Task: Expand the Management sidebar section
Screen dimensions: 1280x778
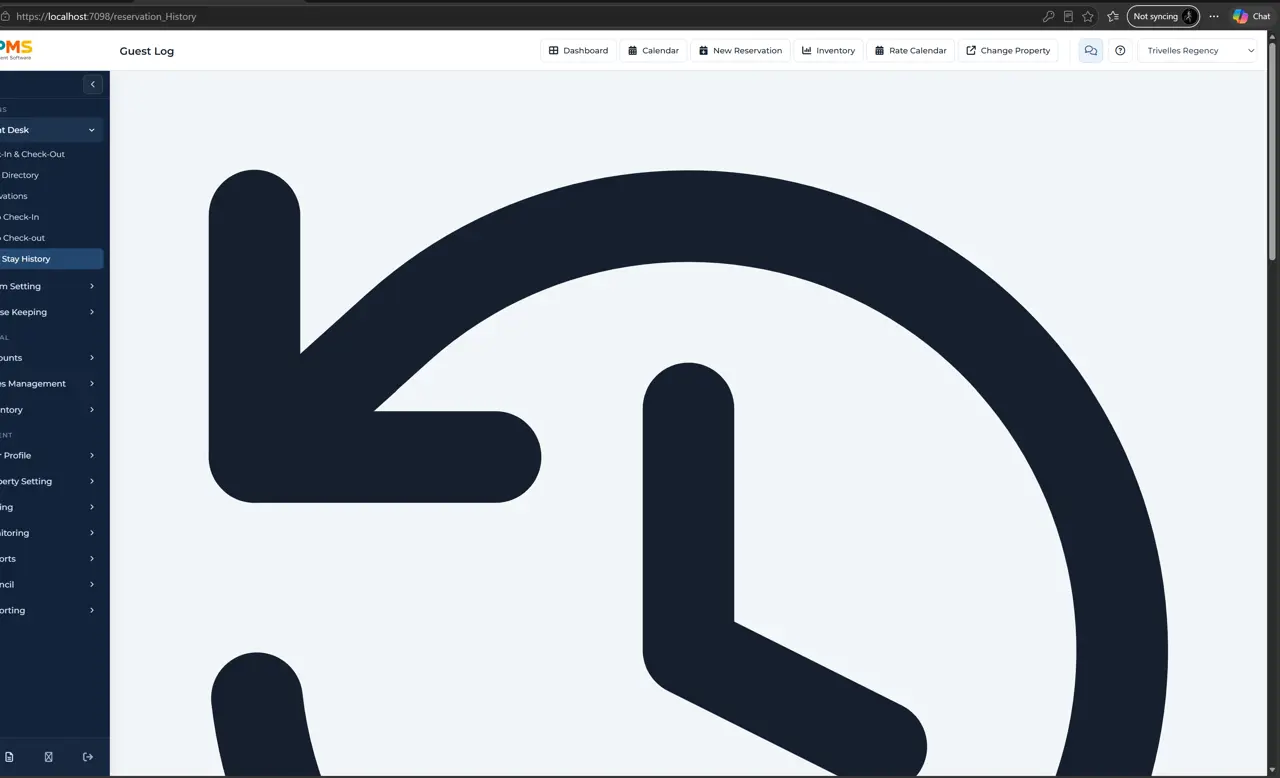Action: (x=50, y=384)
